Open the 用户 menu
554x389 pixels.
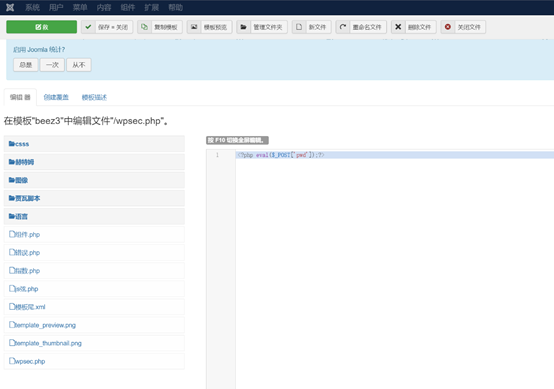(56, 7)
